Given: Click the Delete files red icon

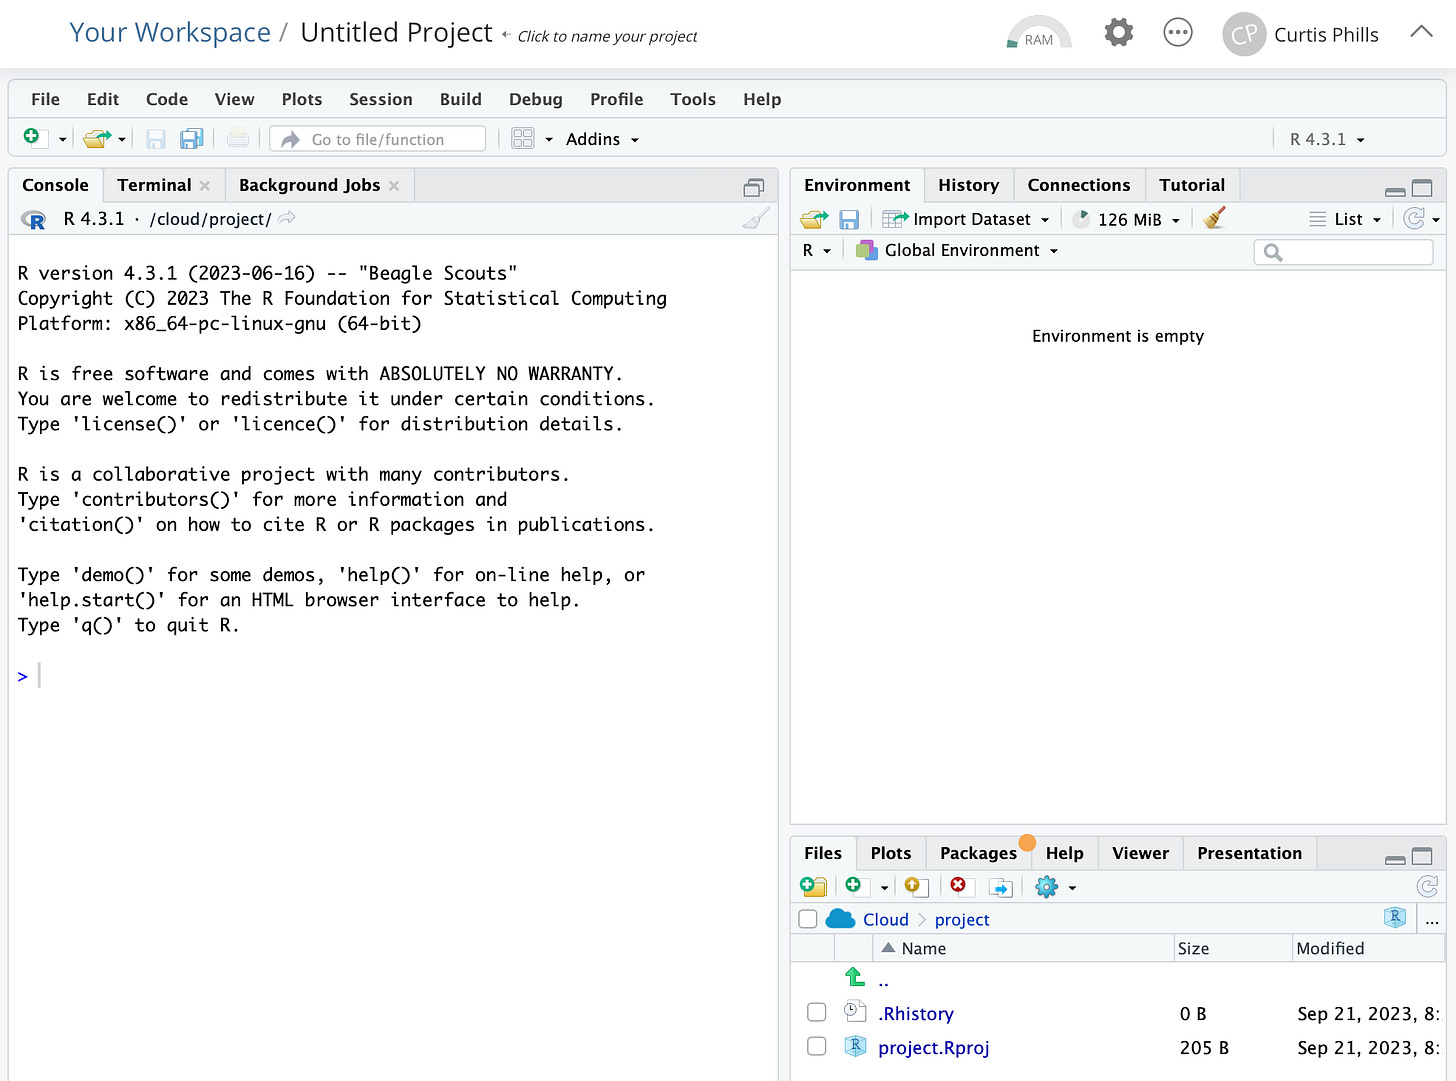Looking at the screenshot, I should (x=959, y=886).
